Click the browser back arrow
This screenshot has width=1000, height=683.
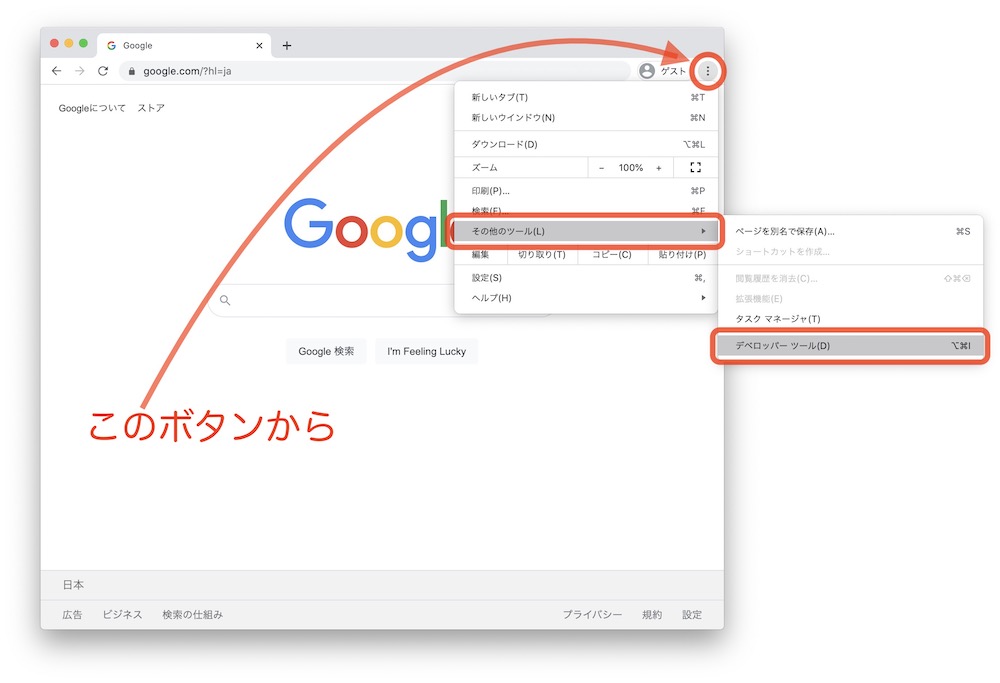[57, 71]
